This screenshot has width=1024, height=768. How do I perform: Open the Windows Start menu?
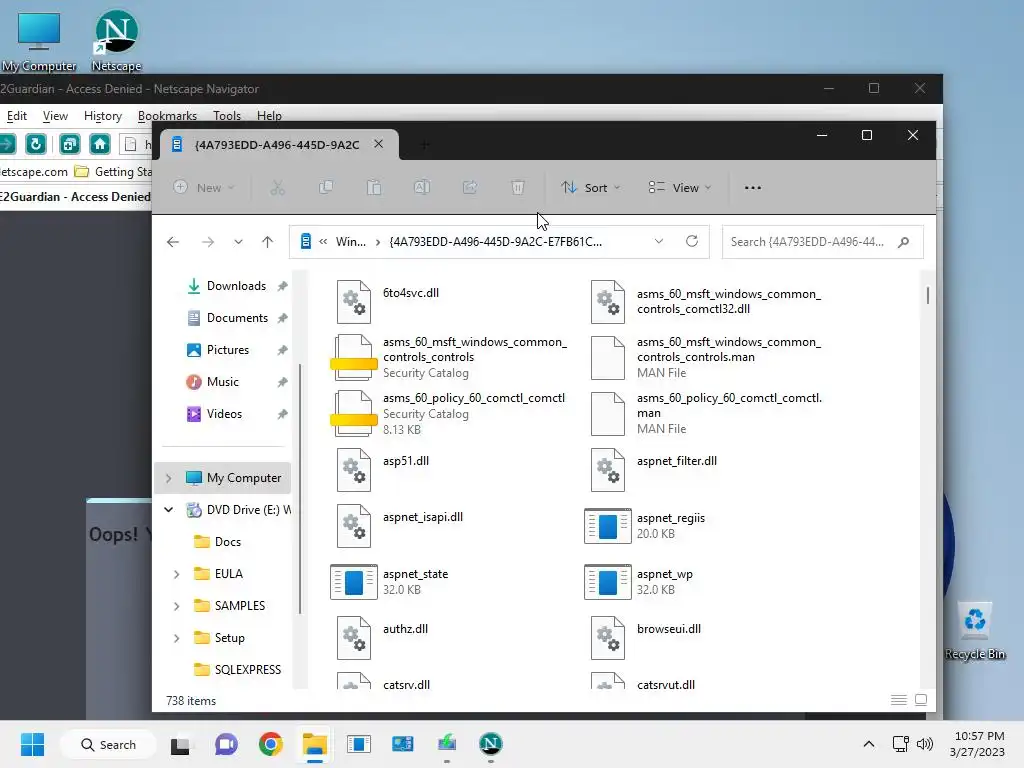pos(32,744)
